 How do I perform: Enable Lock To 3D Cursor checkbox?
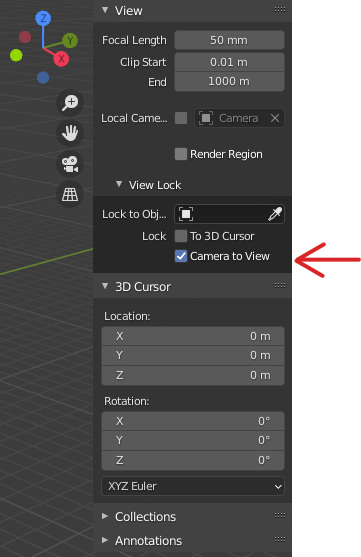click(181, 236)
